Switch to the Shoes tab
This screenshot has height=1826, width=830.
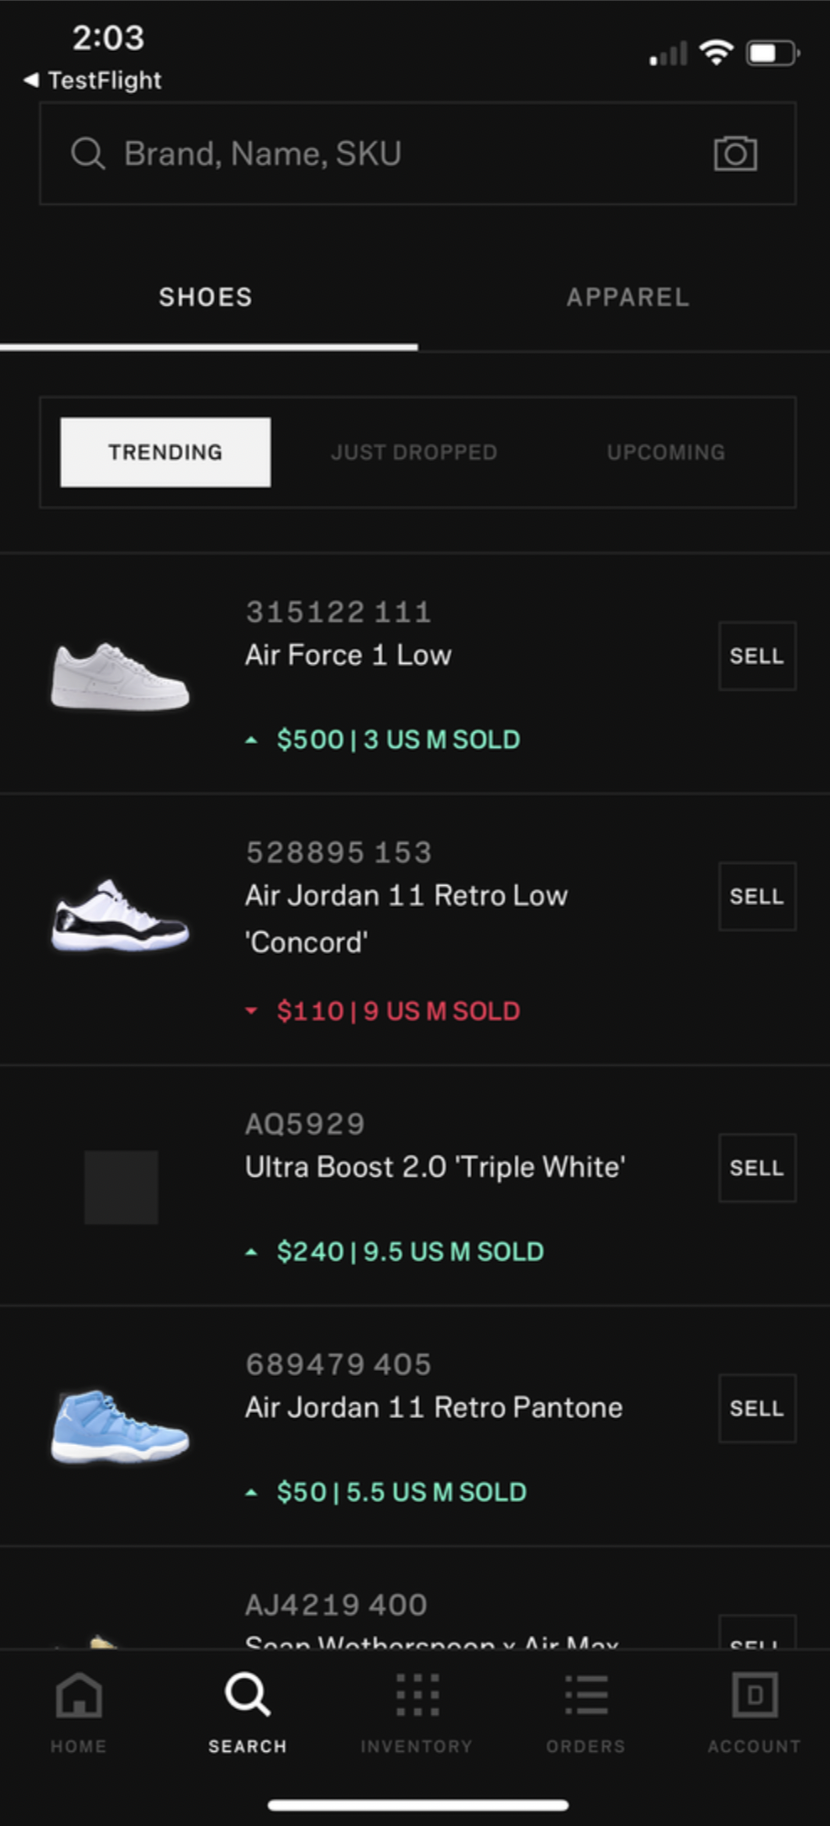(206, 297)
